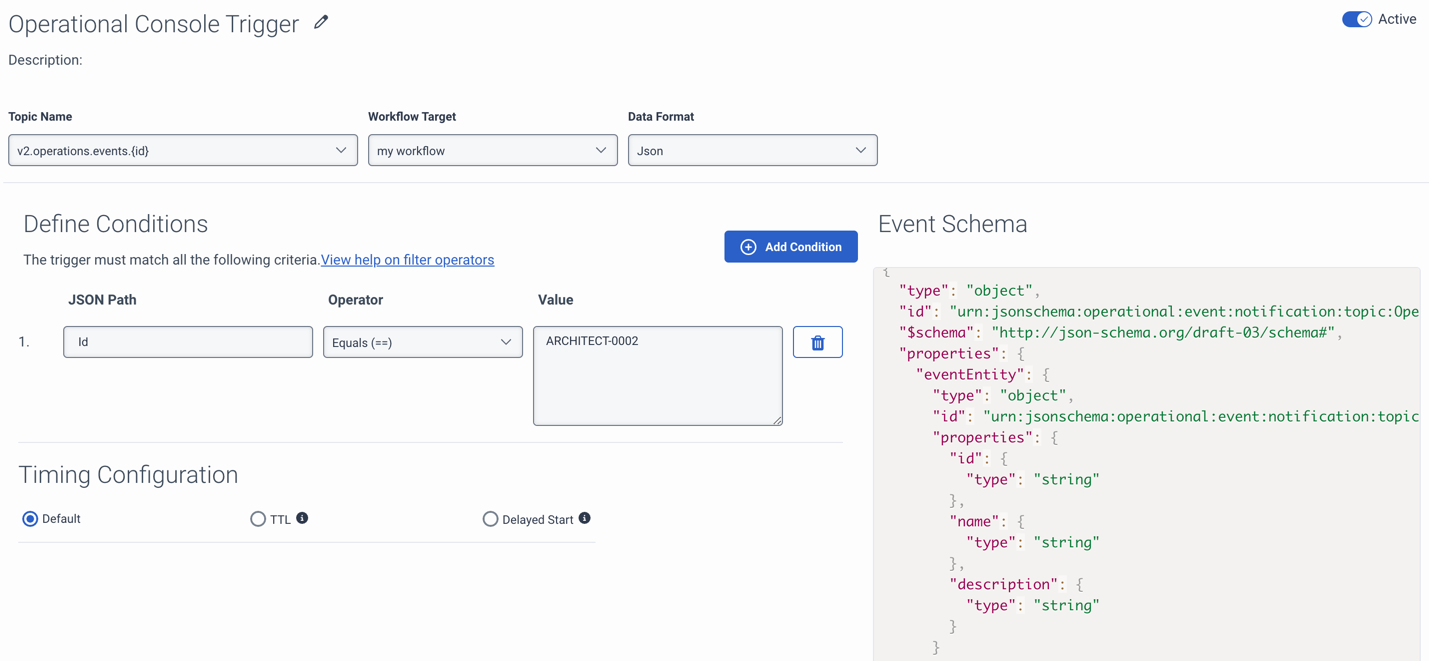Click the info icon beside Delayed Start
1429x661 pixels.
click(x=585, y=518)
